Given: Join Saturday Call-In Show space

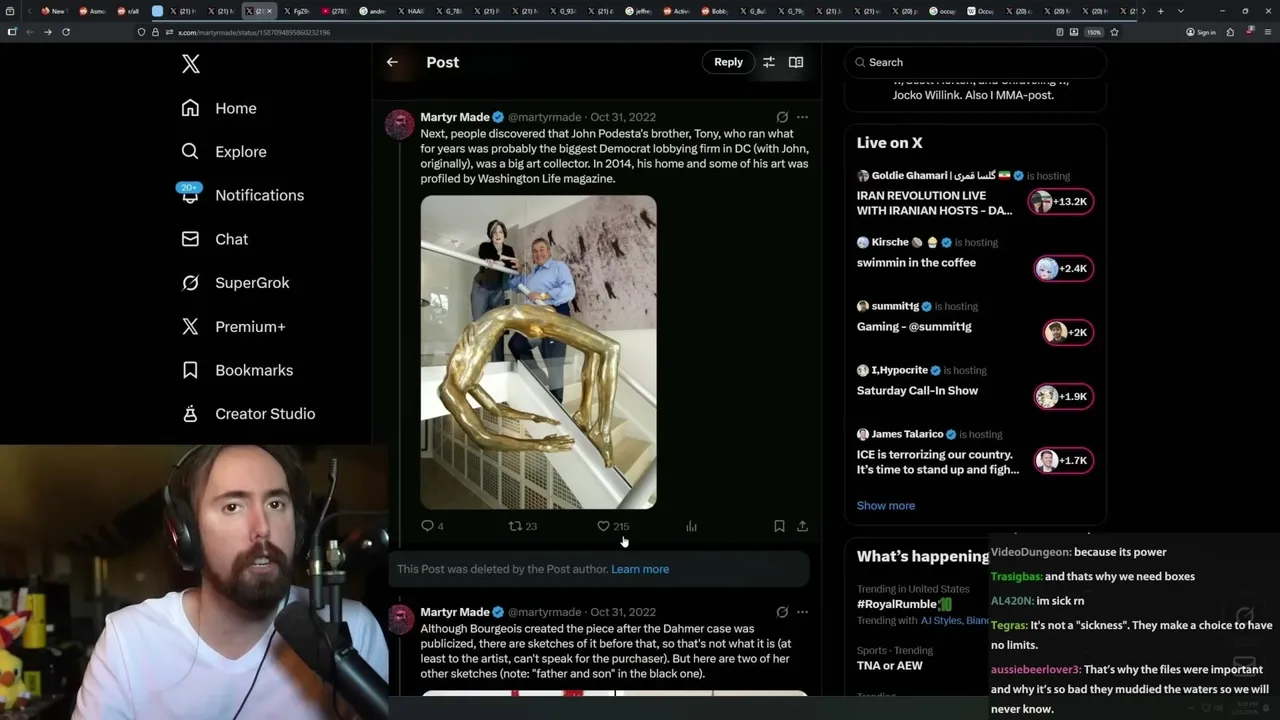Looking at the screenshot, I should pyautogui.click(x=917, y=391).
